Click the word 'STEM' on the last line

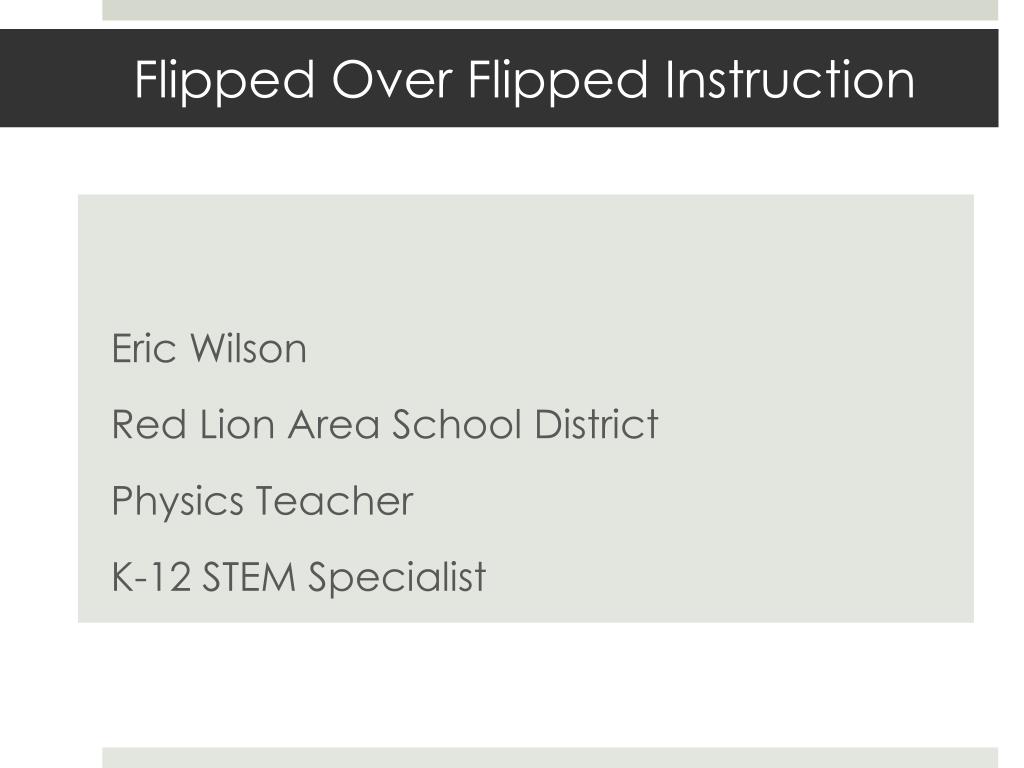point(249,577)
